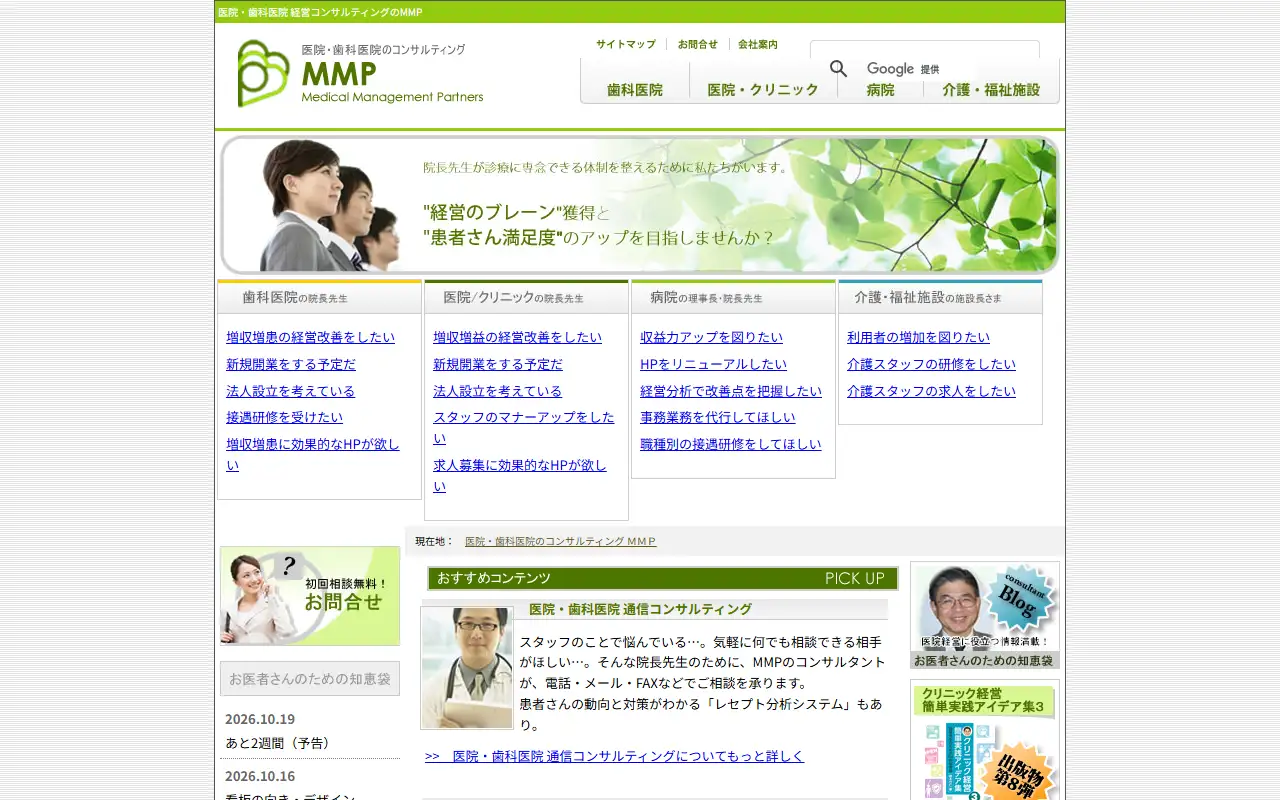Click the Google search magnifier icon
This screenshot has width=1280, height=800.
[838, 69]
